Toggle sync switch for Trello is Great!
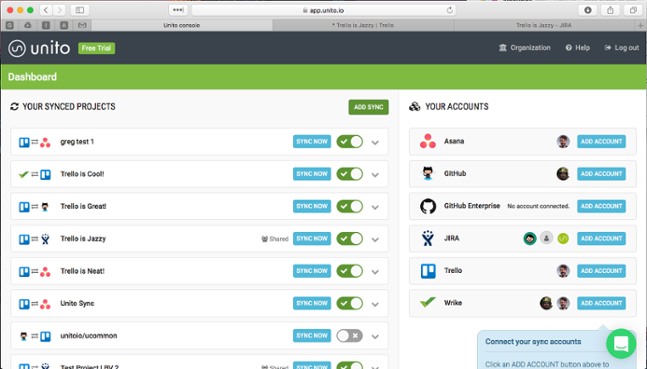Screen dimensions: 647x369 click(x=349, y=206)
